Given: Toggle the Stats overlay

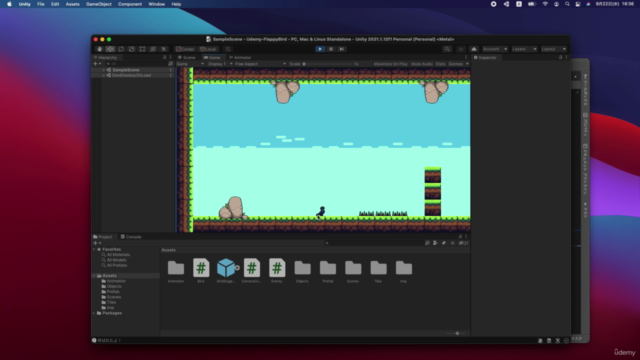Looking at the screenshot, I should point(440,64).
